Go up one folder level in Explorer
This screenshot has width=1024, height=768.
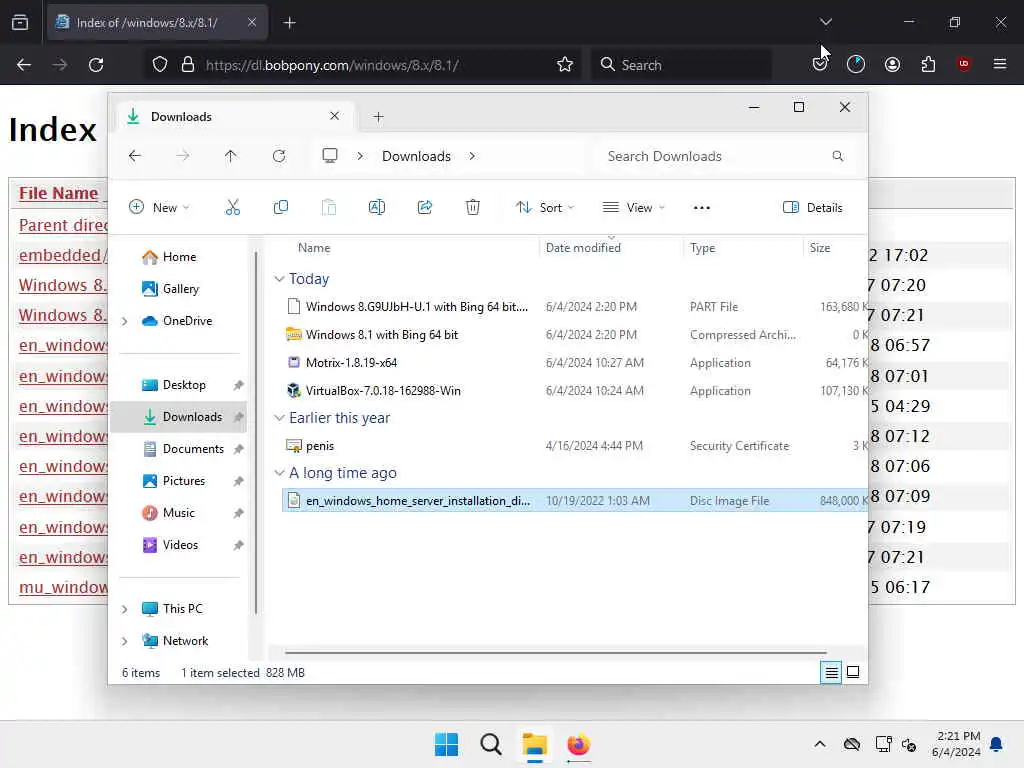point(231,156)
